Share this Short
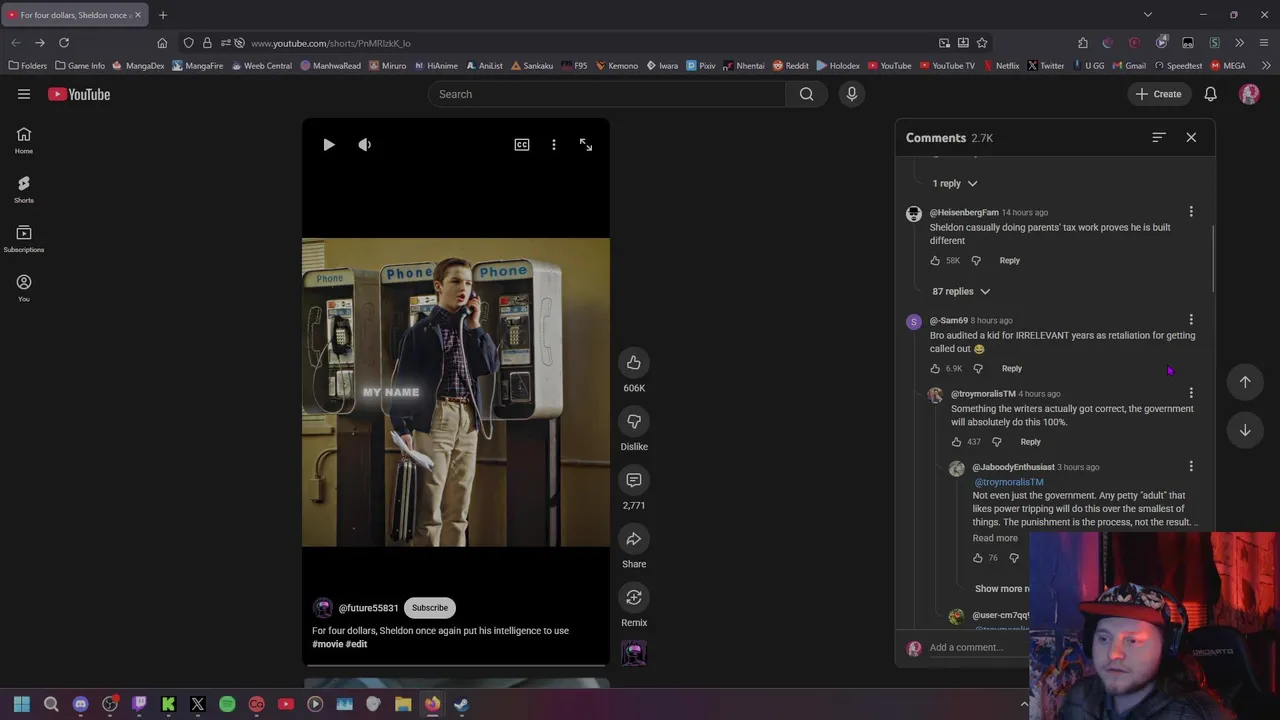This screenshot has height=720, width=1280. pos(634,539)
